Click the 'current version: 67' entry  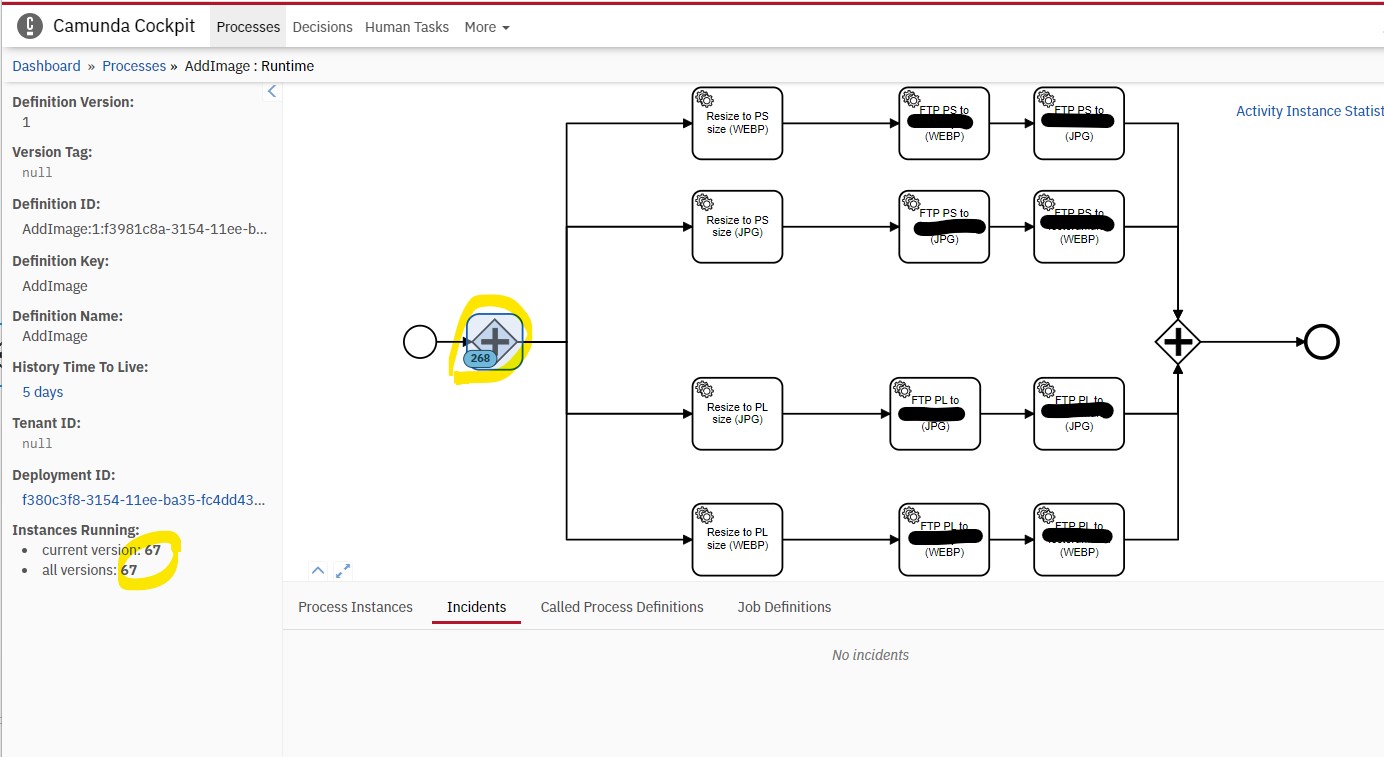point(101,550)
